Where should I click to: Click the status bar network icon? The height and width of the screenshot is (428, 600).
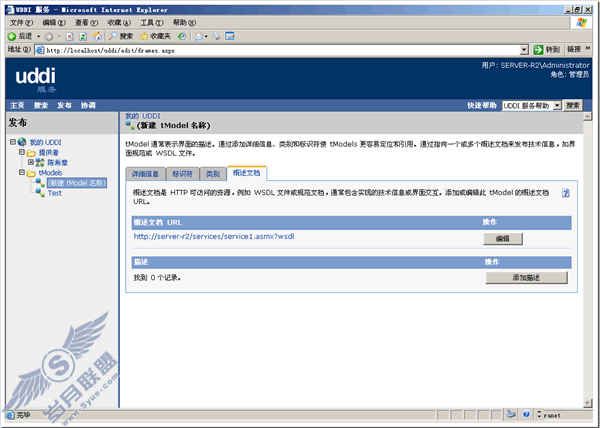coord(511,414)
